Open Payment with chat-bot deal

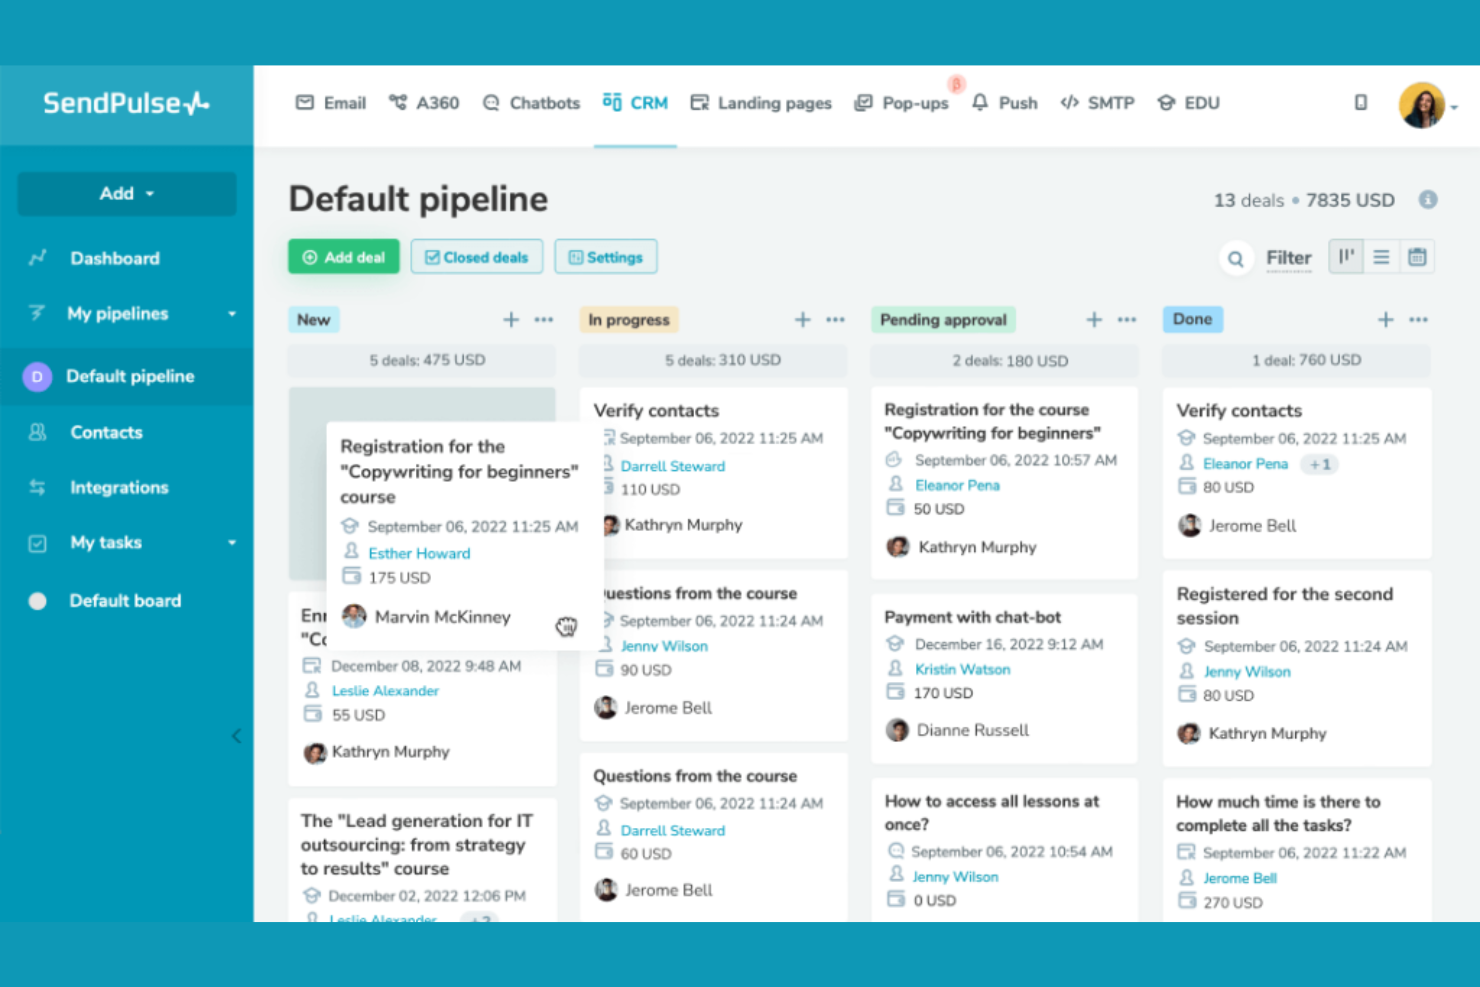972,618
